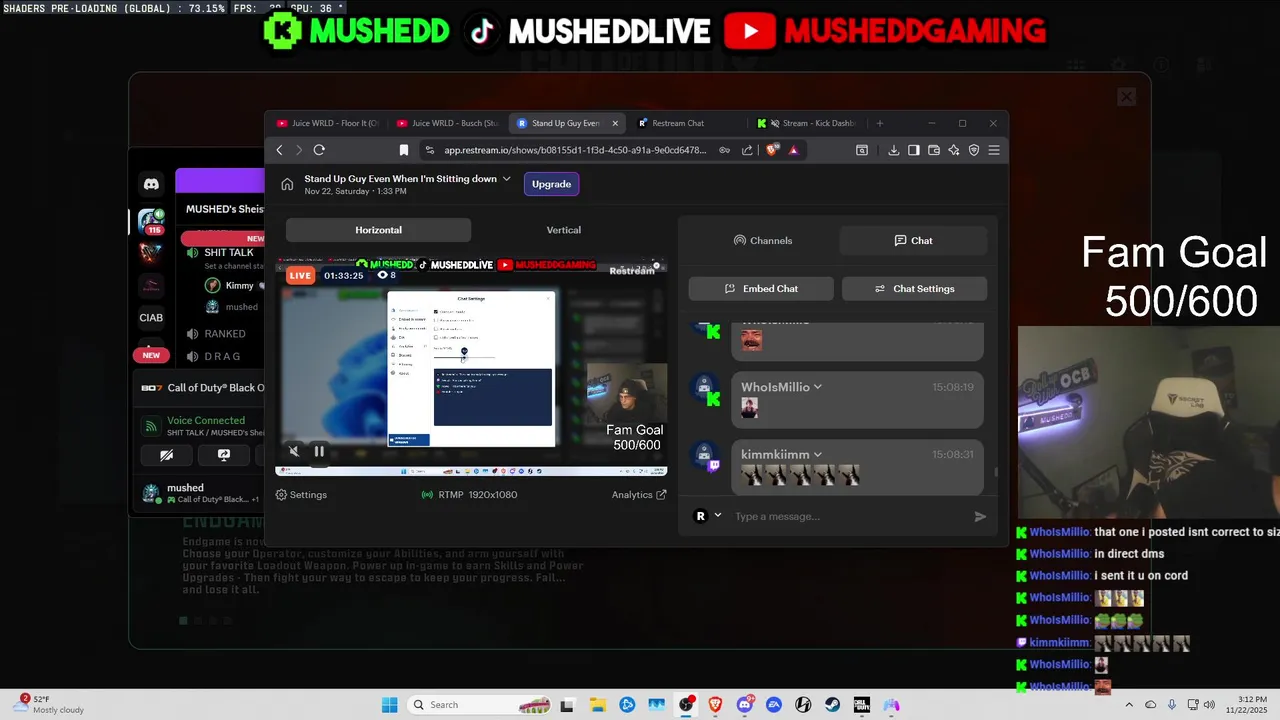Open Brave Wallet icon
The width and height of the screenshot is (1280, 720).
[934, 150]
